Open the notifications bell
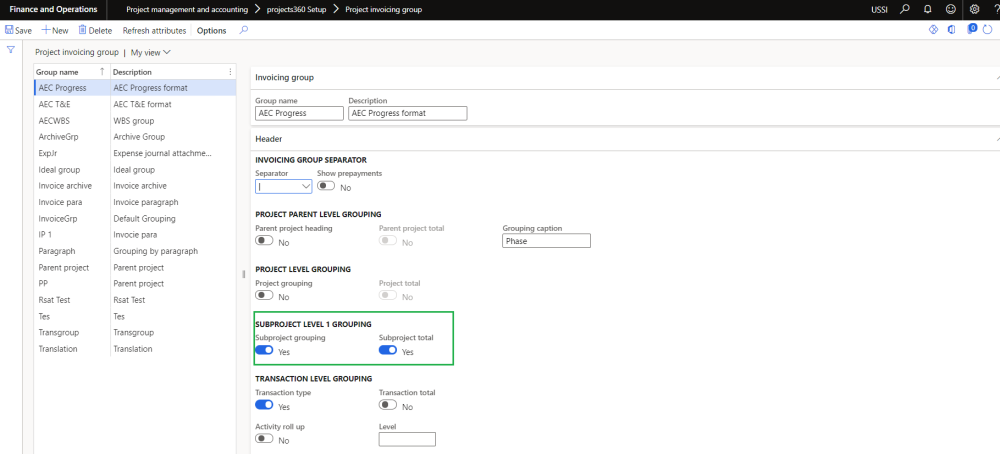 click(x=927, y=10)
